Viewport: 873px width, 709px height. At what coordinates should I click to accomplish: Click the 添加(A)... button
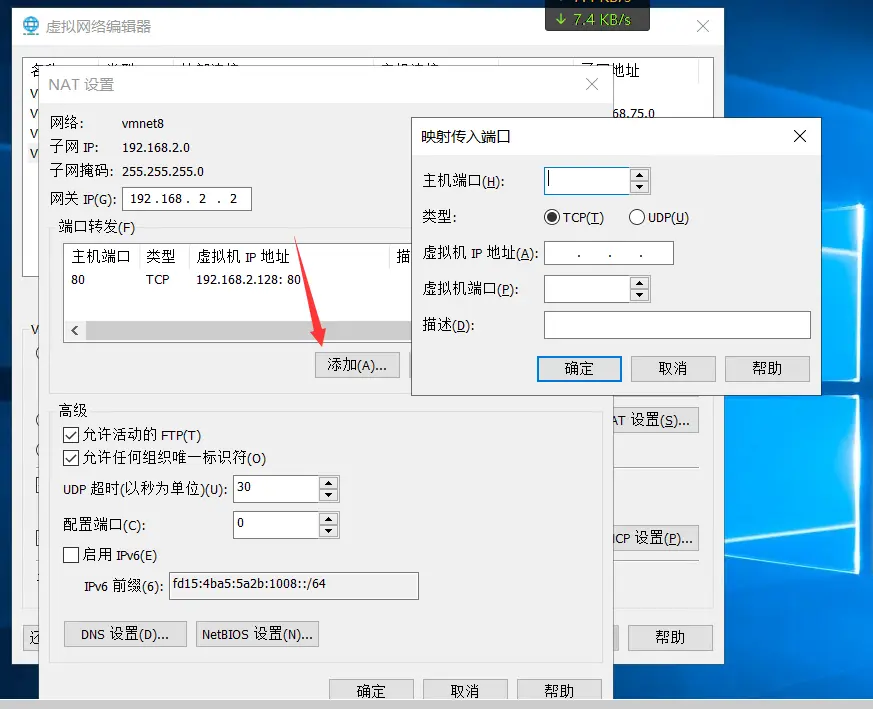pos(357,365)
